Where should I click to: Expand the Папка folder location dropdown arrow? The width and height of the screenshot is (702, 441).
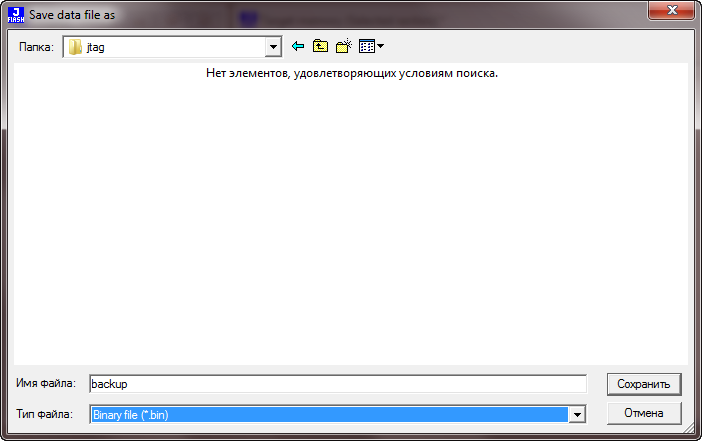[x=273, y=47]
